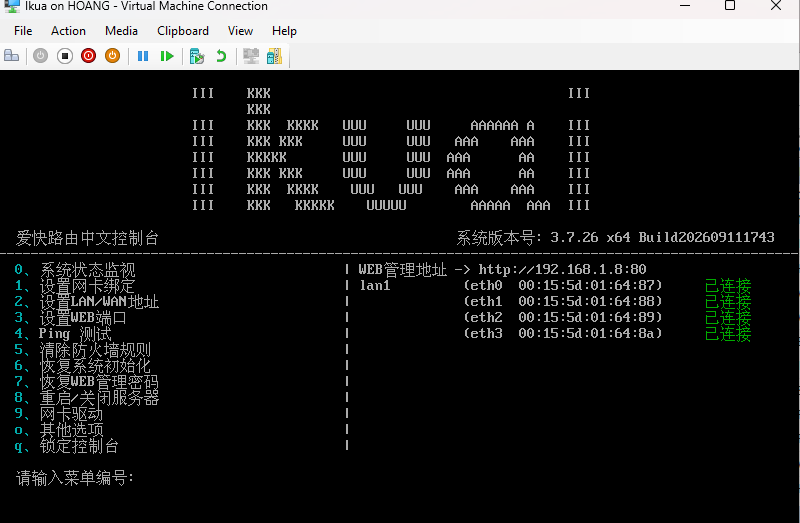Open the Clipboard menu
This screenshot has height=523, width=800.
183,31
